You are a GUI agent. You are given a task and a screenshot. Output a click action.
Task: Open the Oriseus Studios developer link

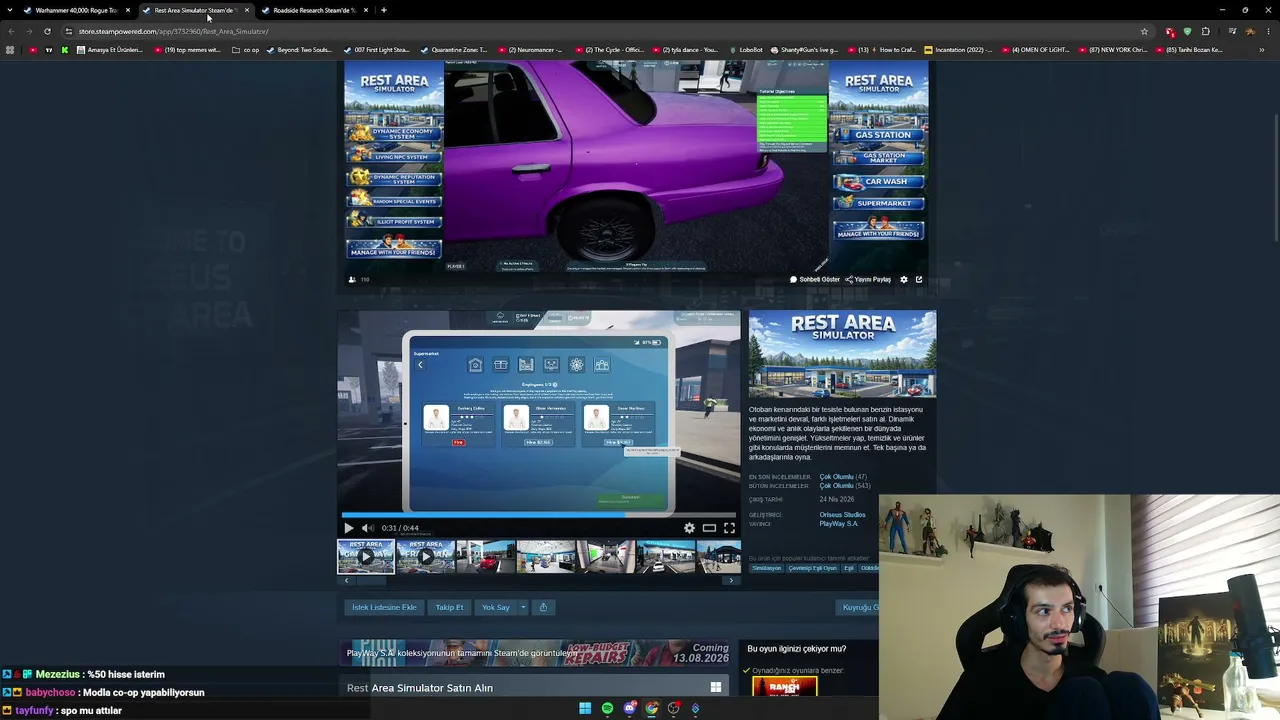pyautogui.click(x=842, y=515)
